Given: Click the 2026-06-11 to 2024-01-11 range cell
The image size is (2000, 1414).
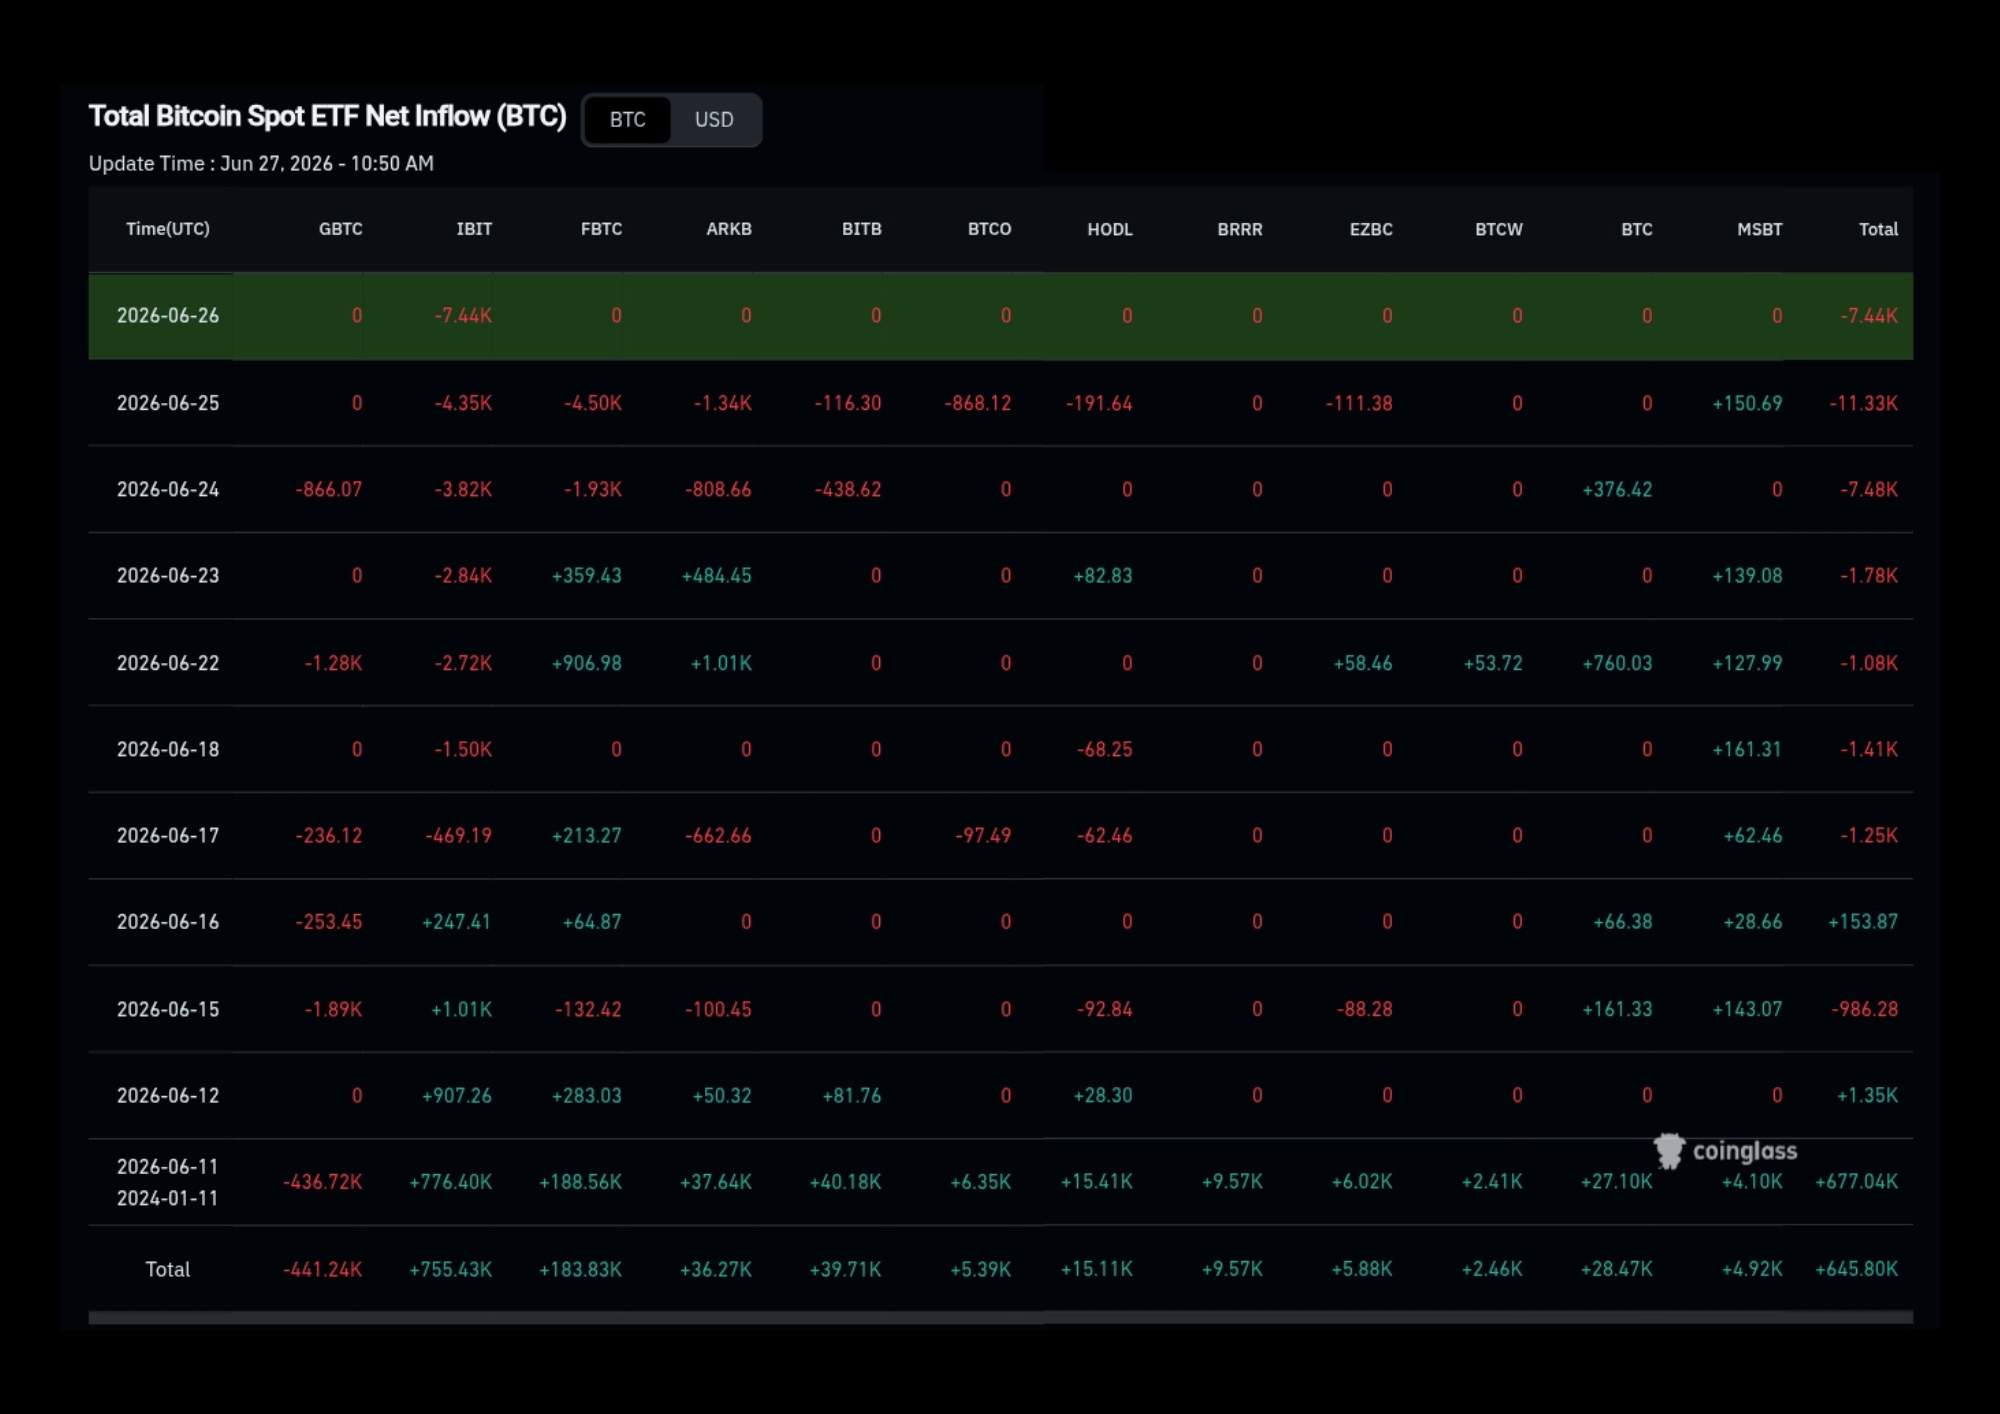Looking at the screenshot, I should pyautogui.click(x=168, y=1182).
